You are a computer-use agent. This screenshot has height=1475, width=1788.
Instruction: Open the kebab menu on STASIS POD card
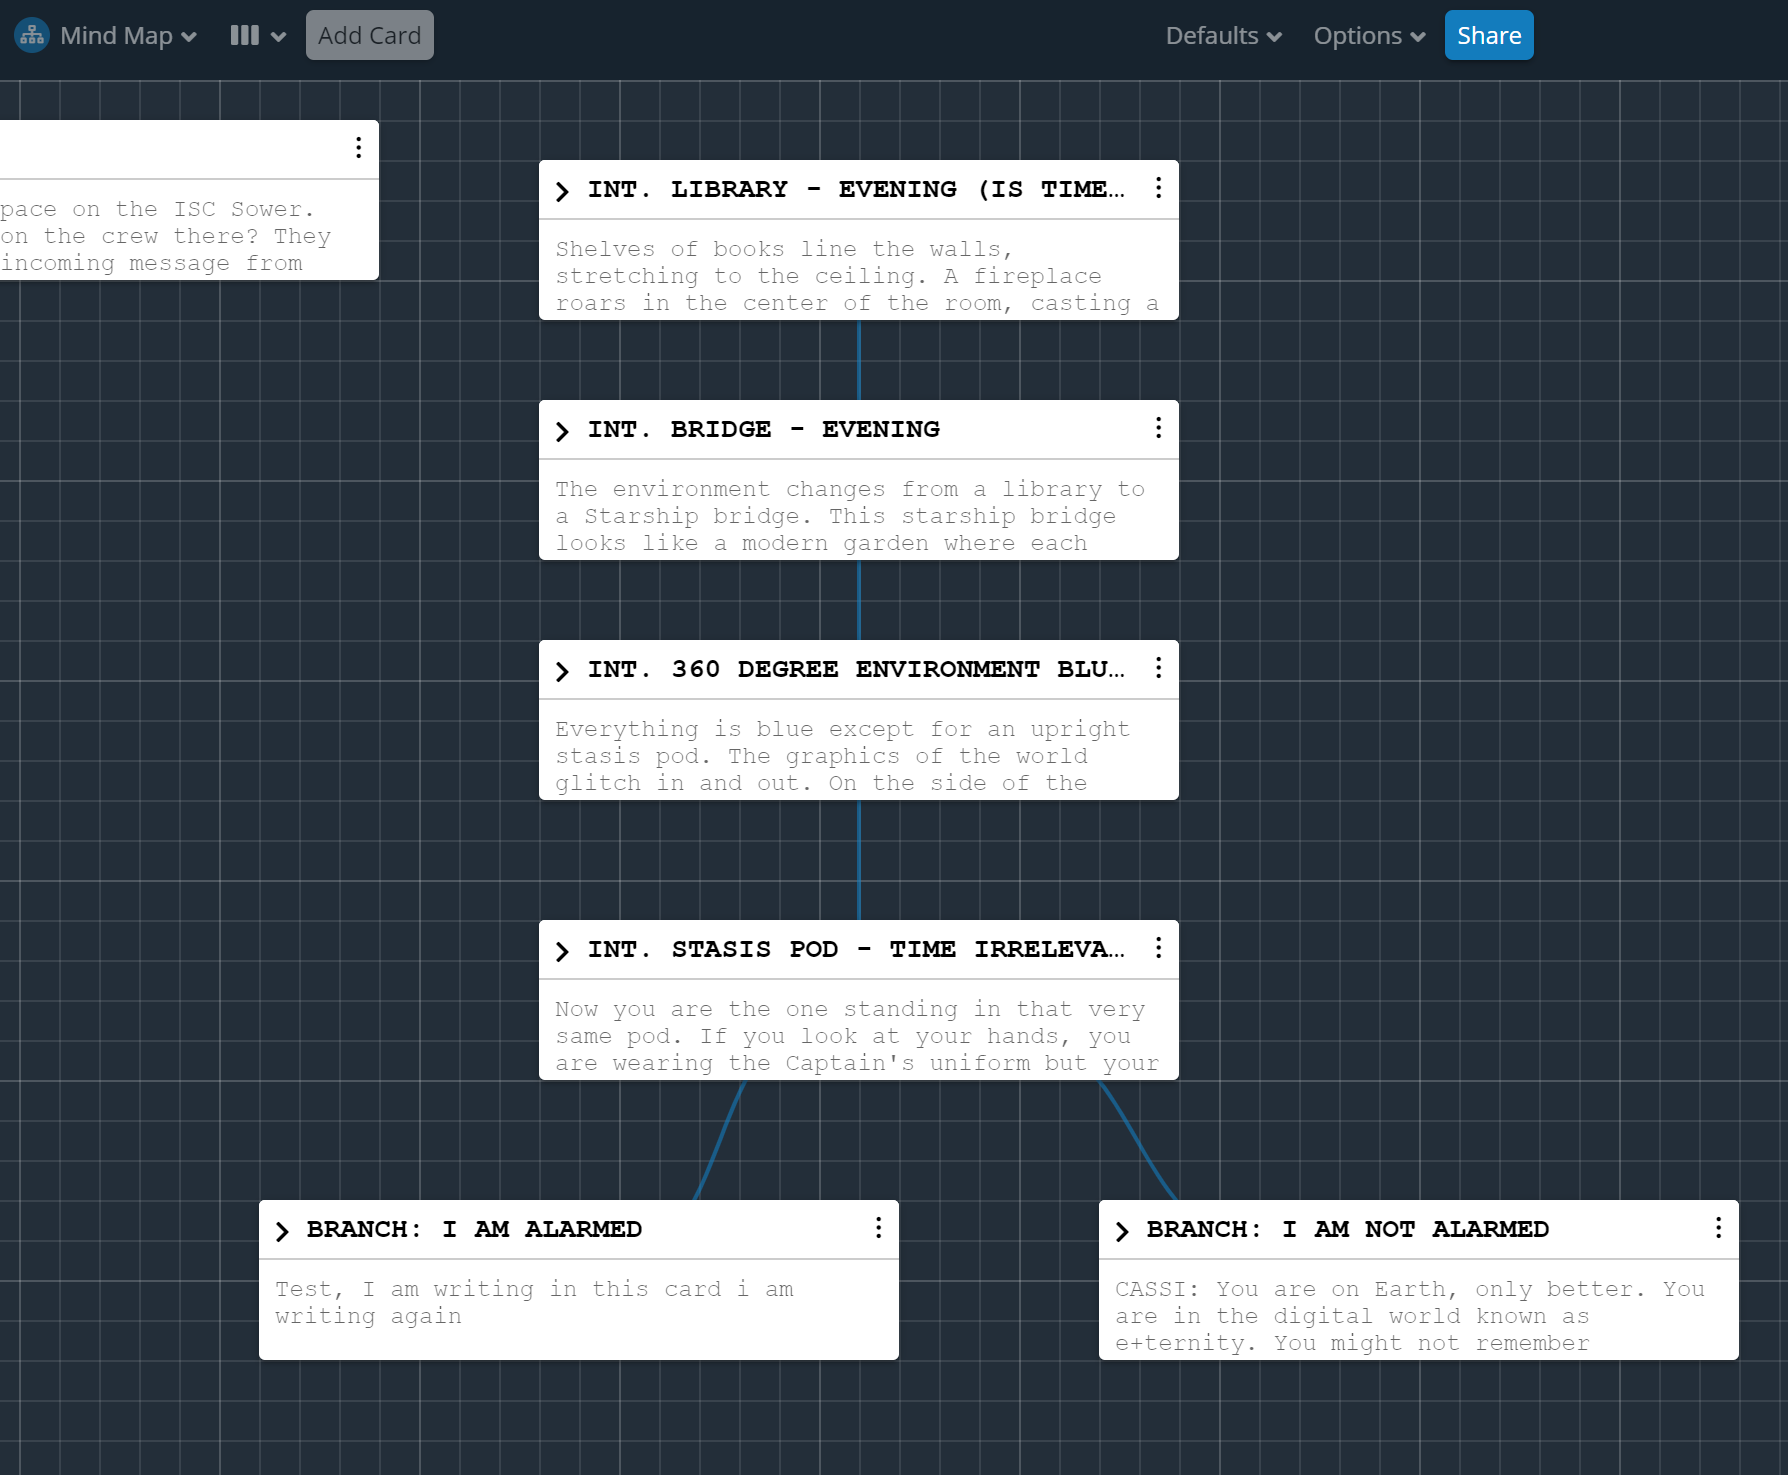tap(1158, 948)
